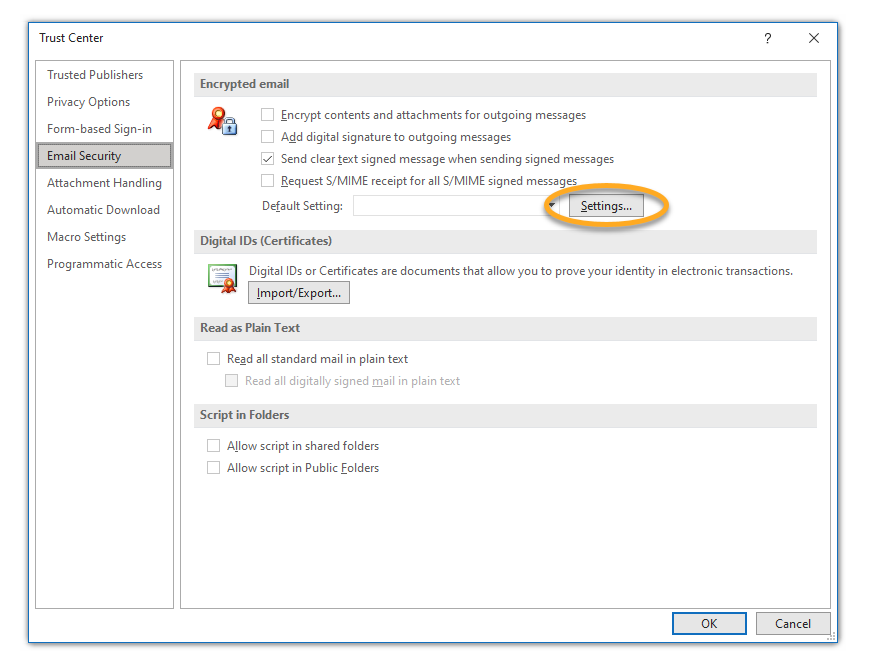
Task: Enable Add digital signature to outgoing messages
Action: point(267,137)
